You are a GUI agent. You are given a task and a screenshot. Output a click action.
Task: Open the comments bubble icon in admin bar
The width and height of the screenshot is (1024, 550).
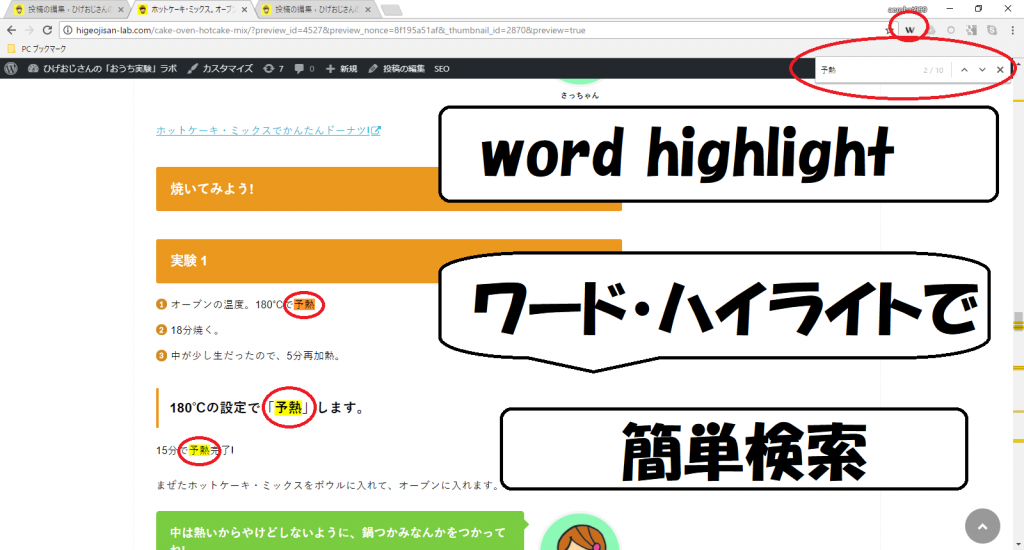304,69
